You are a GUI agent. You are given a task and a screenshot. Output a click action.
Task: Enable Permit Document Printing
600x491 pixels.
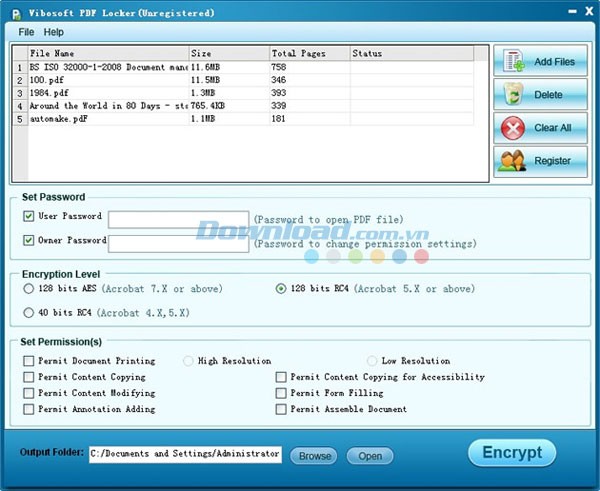pos(29,361)
